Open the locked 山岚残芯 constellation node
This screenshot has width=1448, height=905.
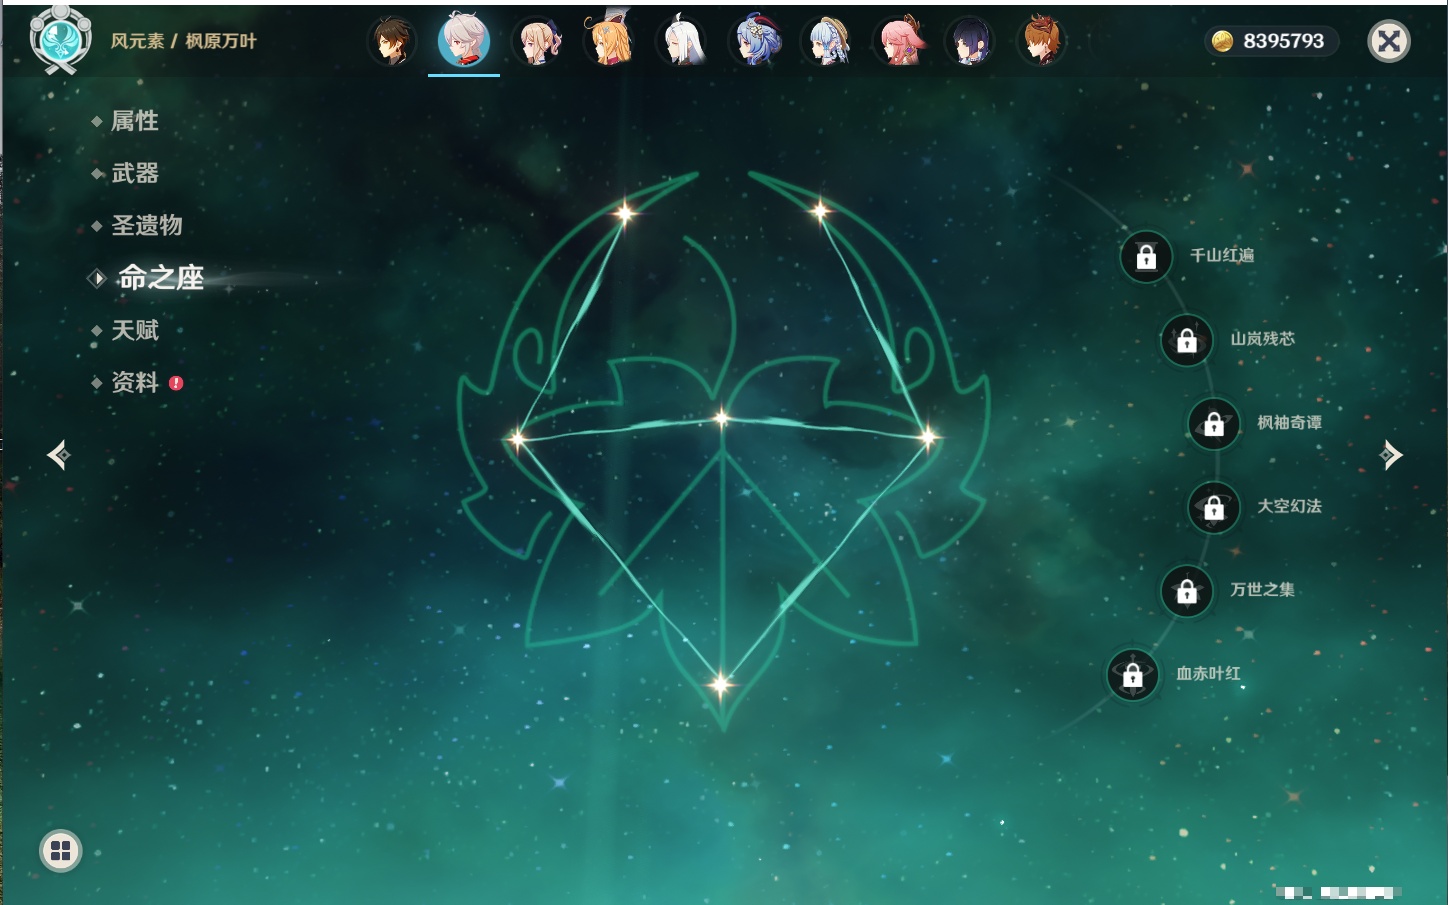tap(1187, 341)
